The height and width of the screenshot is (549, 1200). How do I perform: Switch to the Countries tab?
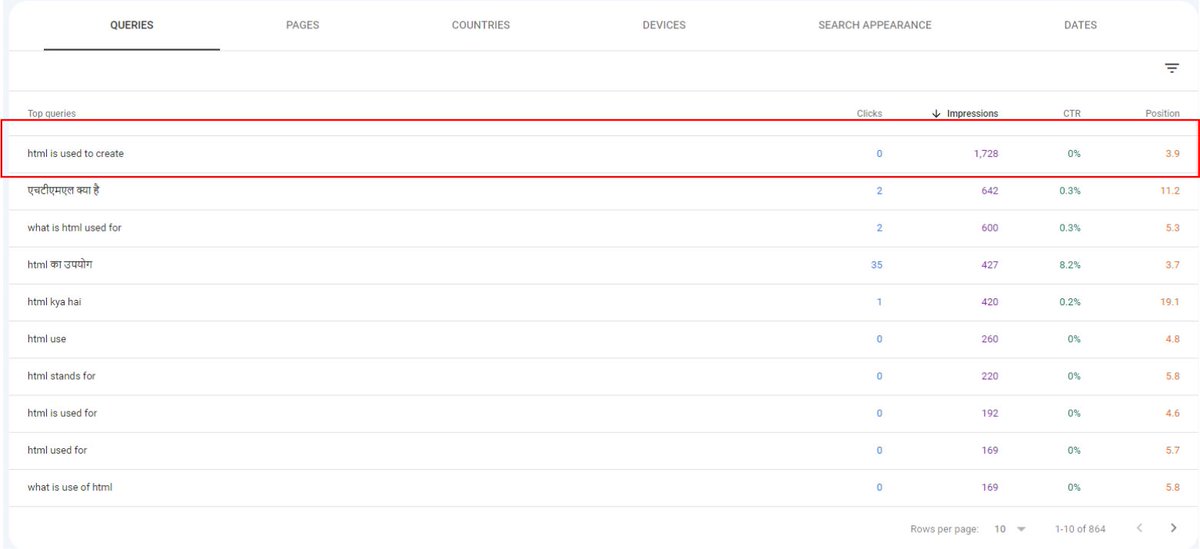[x=481, y=25]
